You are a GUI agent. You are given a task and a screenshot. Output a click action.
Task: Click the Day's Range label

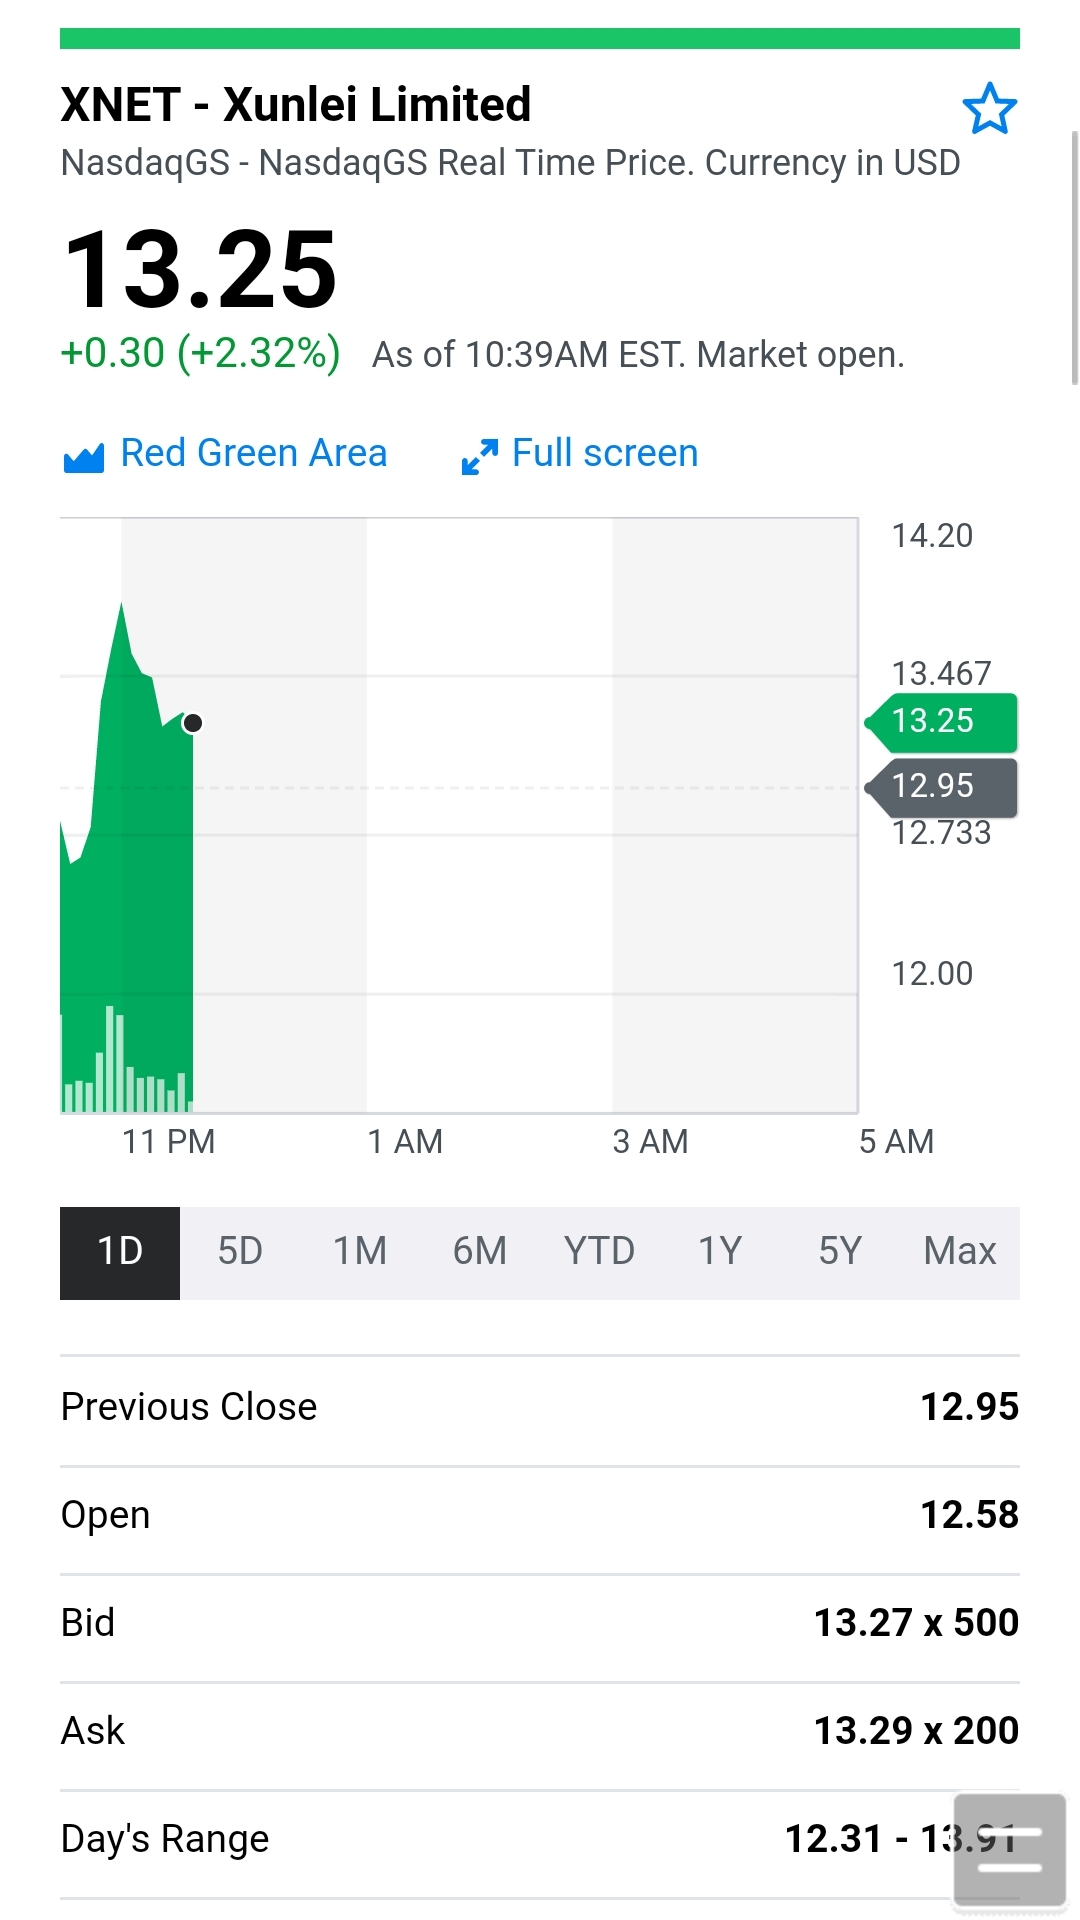[x=165, y=1839]
